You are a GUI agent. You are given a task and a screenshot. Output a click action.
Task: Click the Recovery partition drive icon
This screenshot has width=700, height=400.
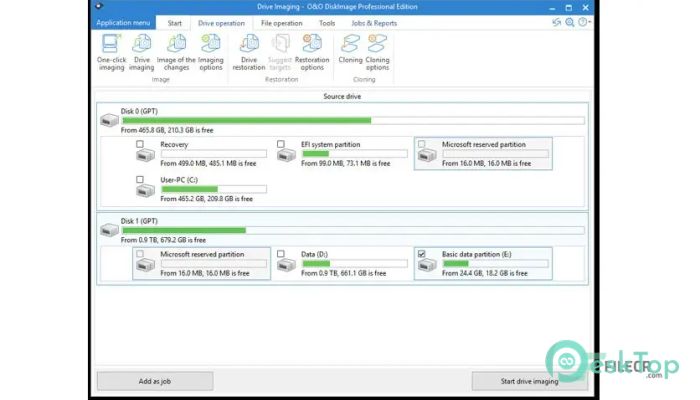[146, 155]
